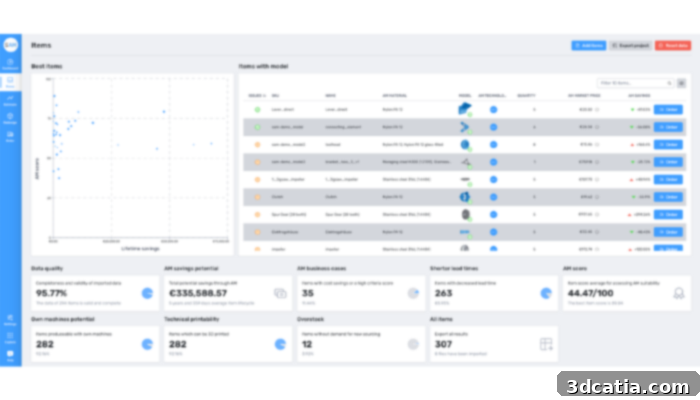Sort by the AM MARKET PRICE column header
Viewport: 700px width, 400px height.
584,96
